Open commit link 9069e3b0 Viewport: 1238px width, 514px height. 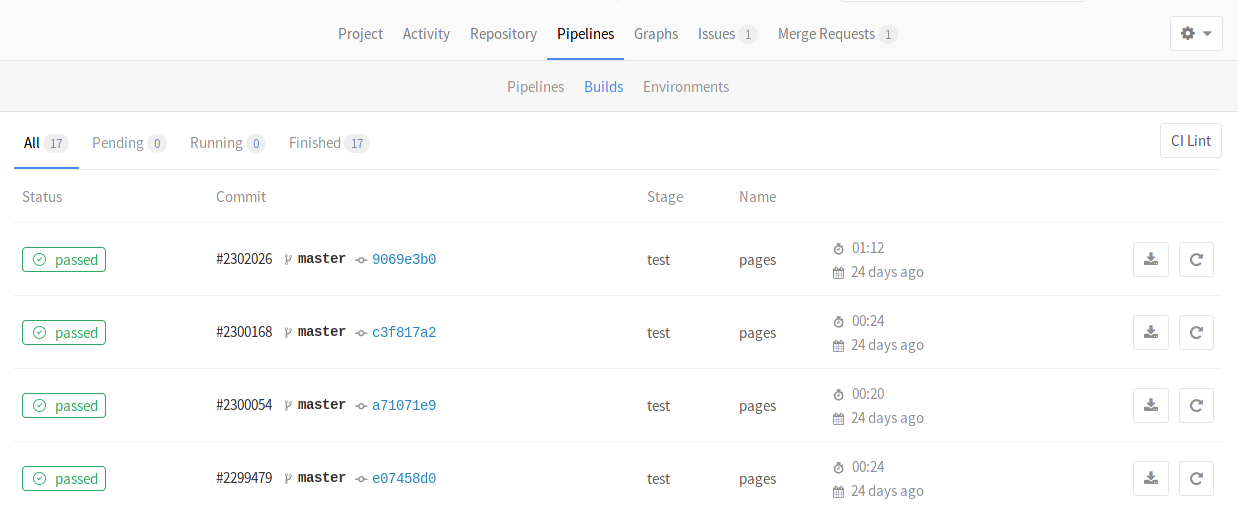click(404, 260)
